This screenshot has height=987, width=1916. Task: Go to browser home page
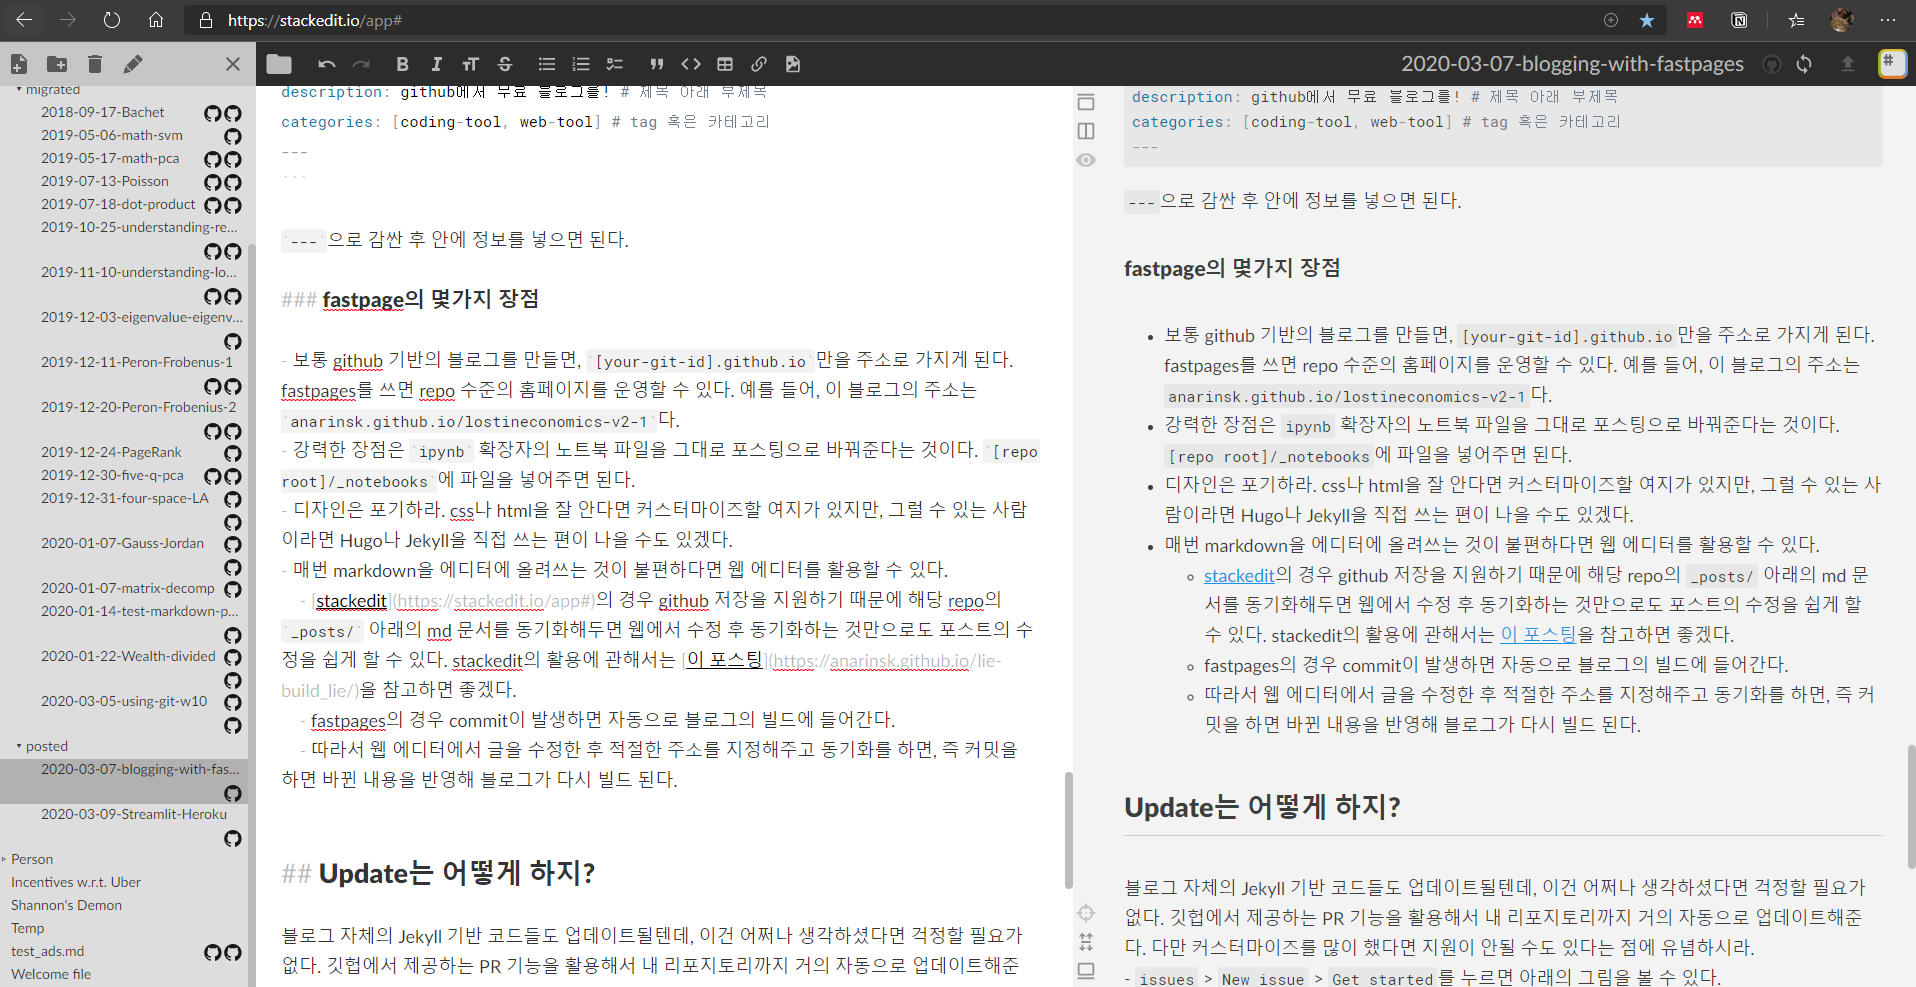(156, 20)
